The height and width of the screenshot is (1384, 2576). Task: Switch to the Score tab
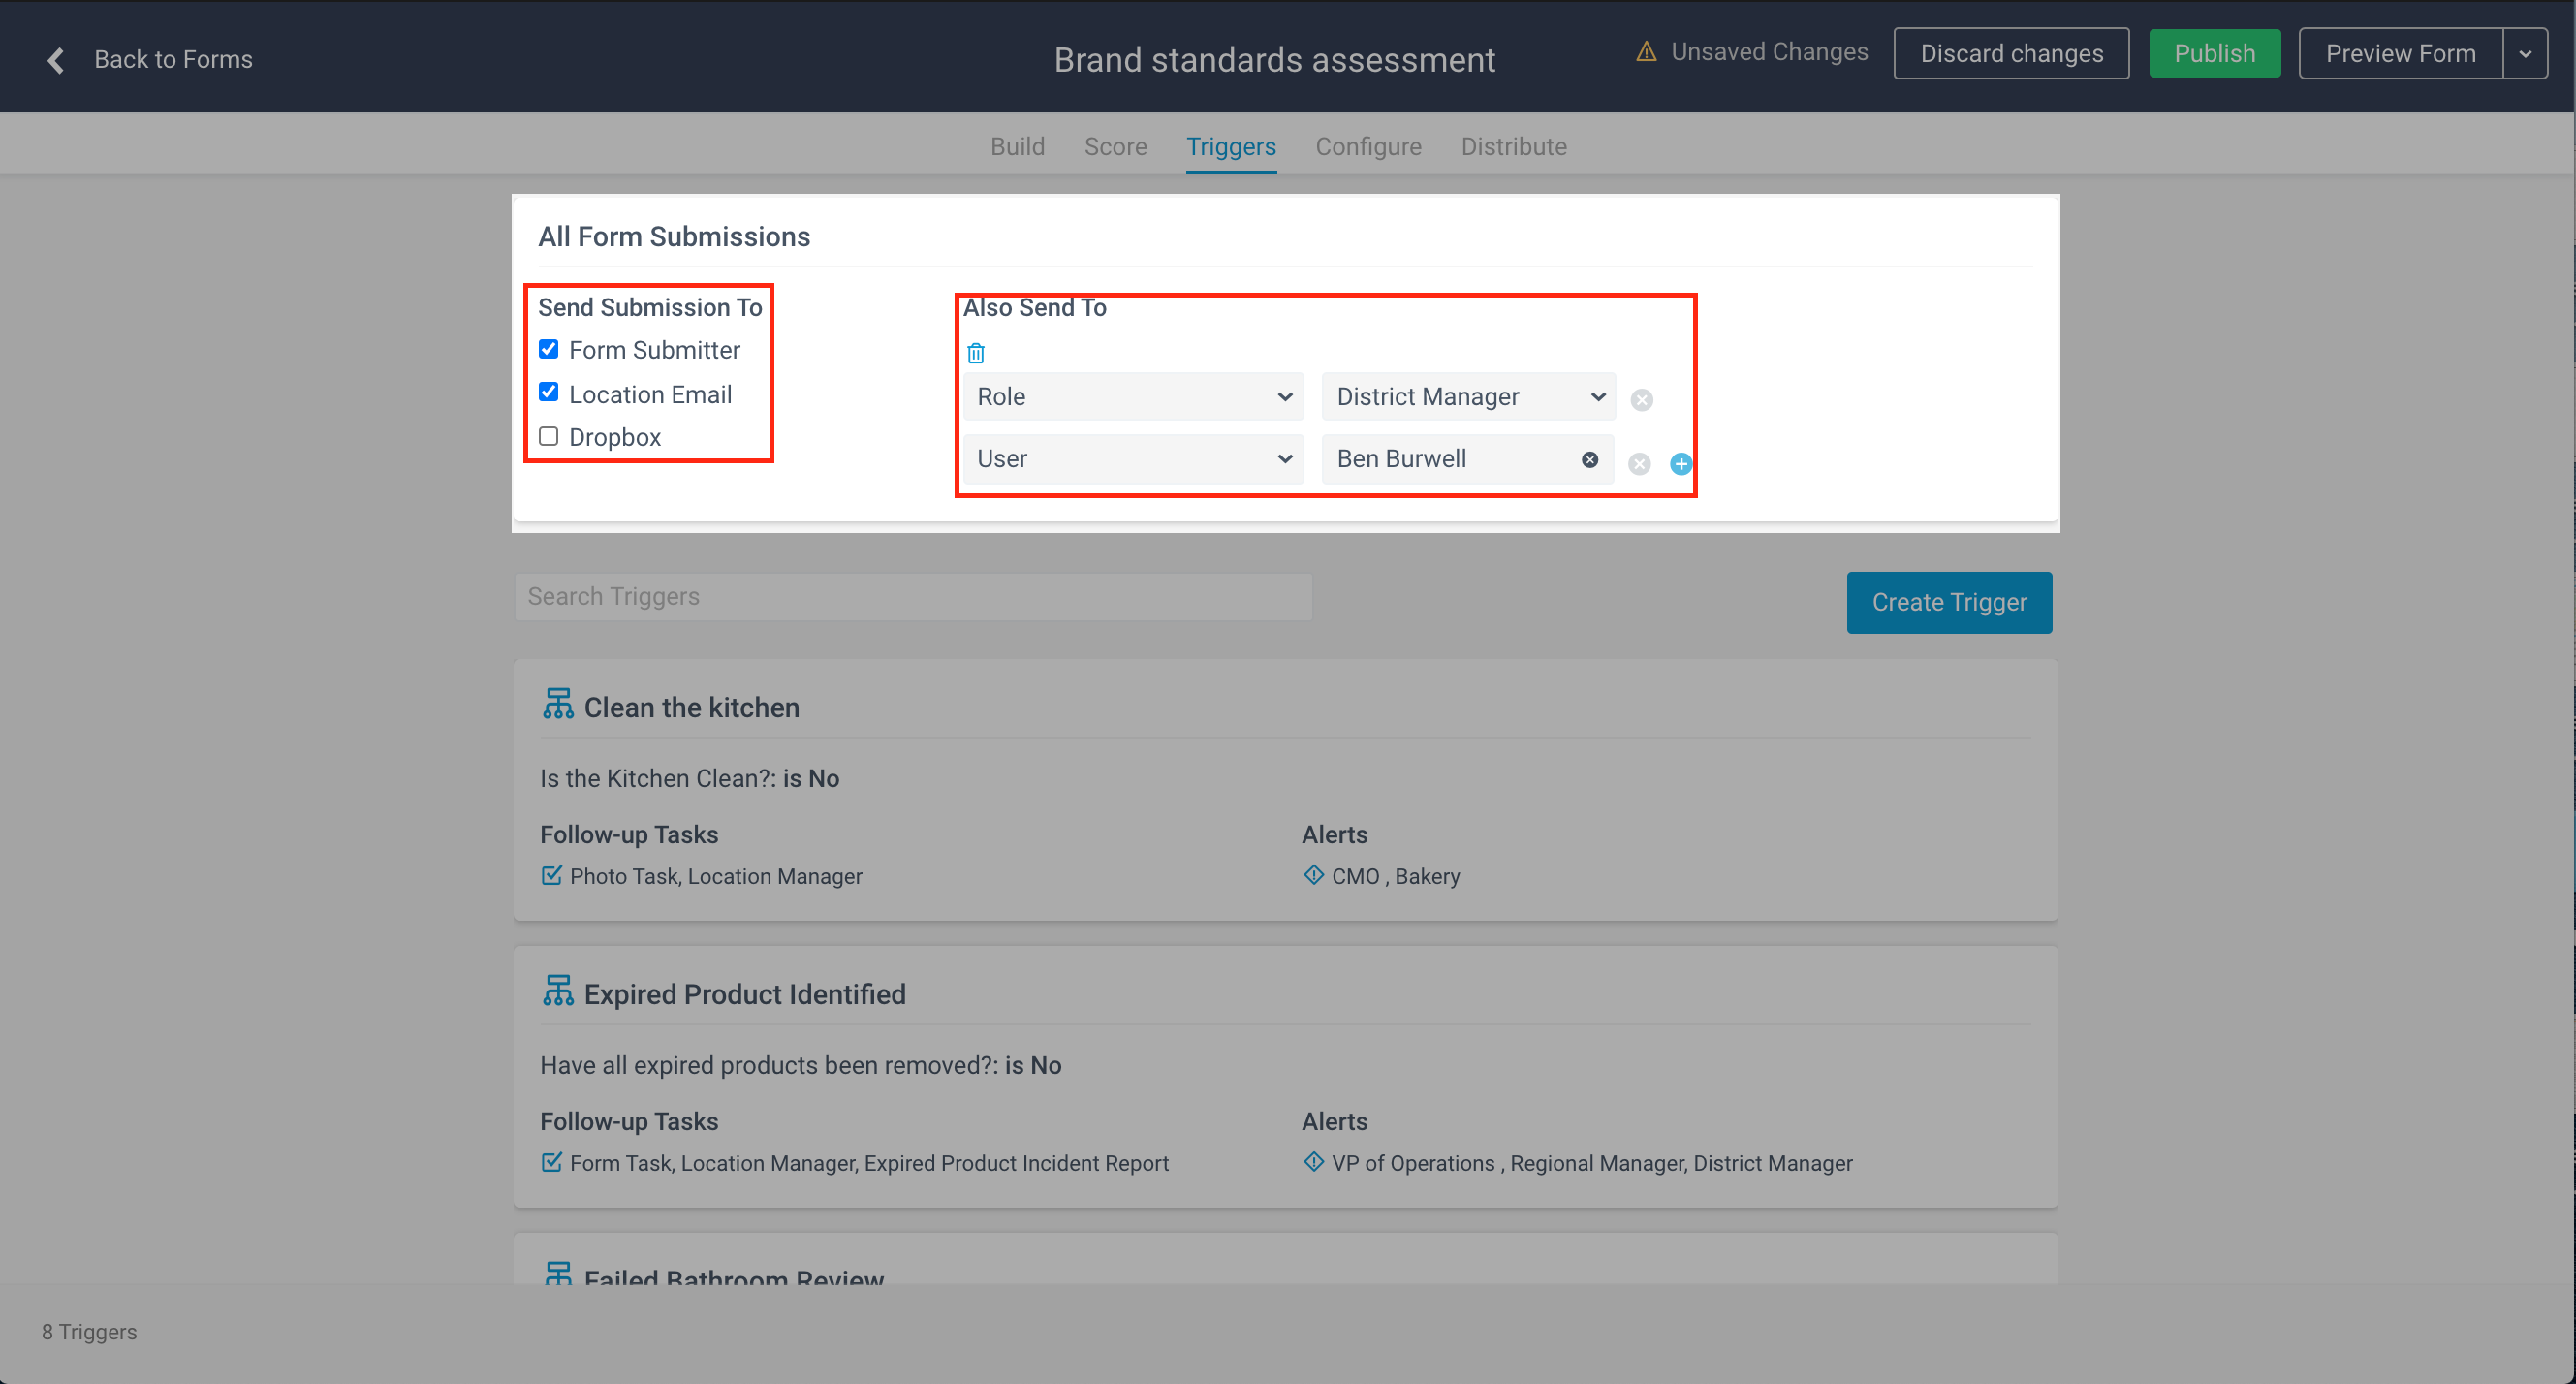tap(1115, 147)
